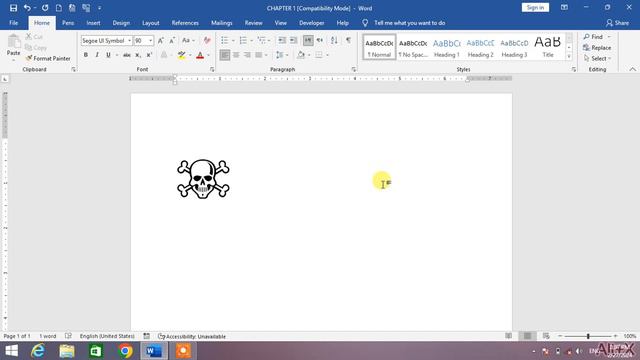Sort the selected text

pos(334,40)
